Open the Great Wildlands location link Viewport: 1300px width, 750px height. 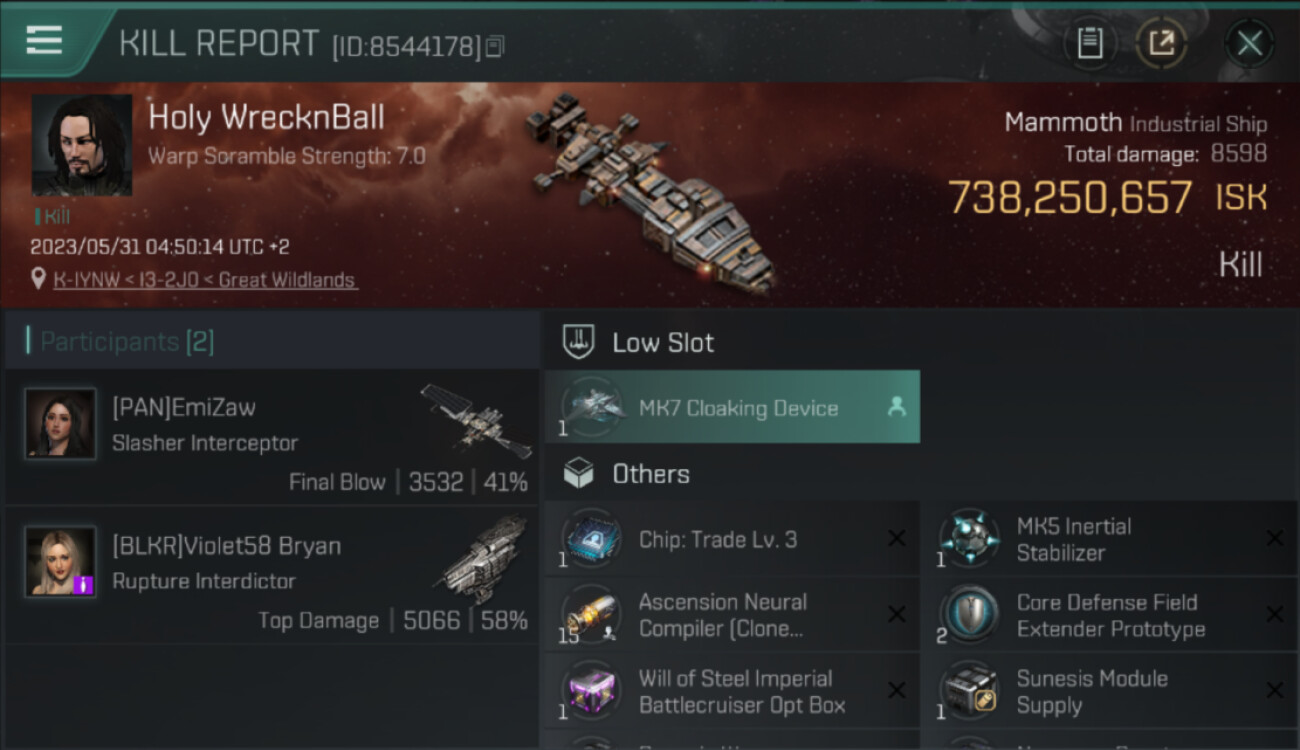click(205, 280)
